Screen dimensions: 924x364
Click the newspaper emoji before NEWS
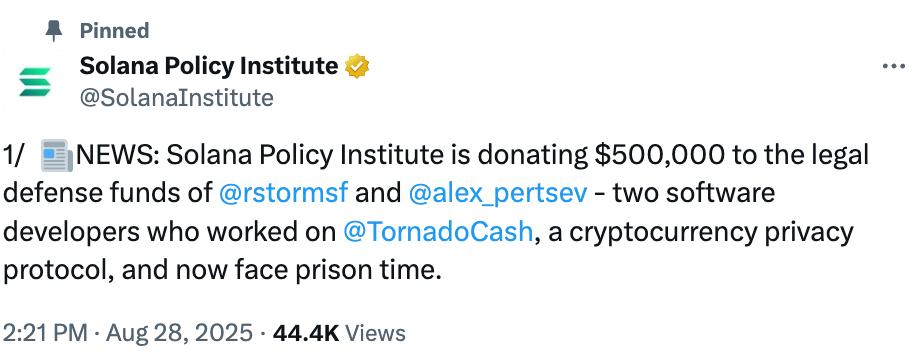[x=56, y=156]
